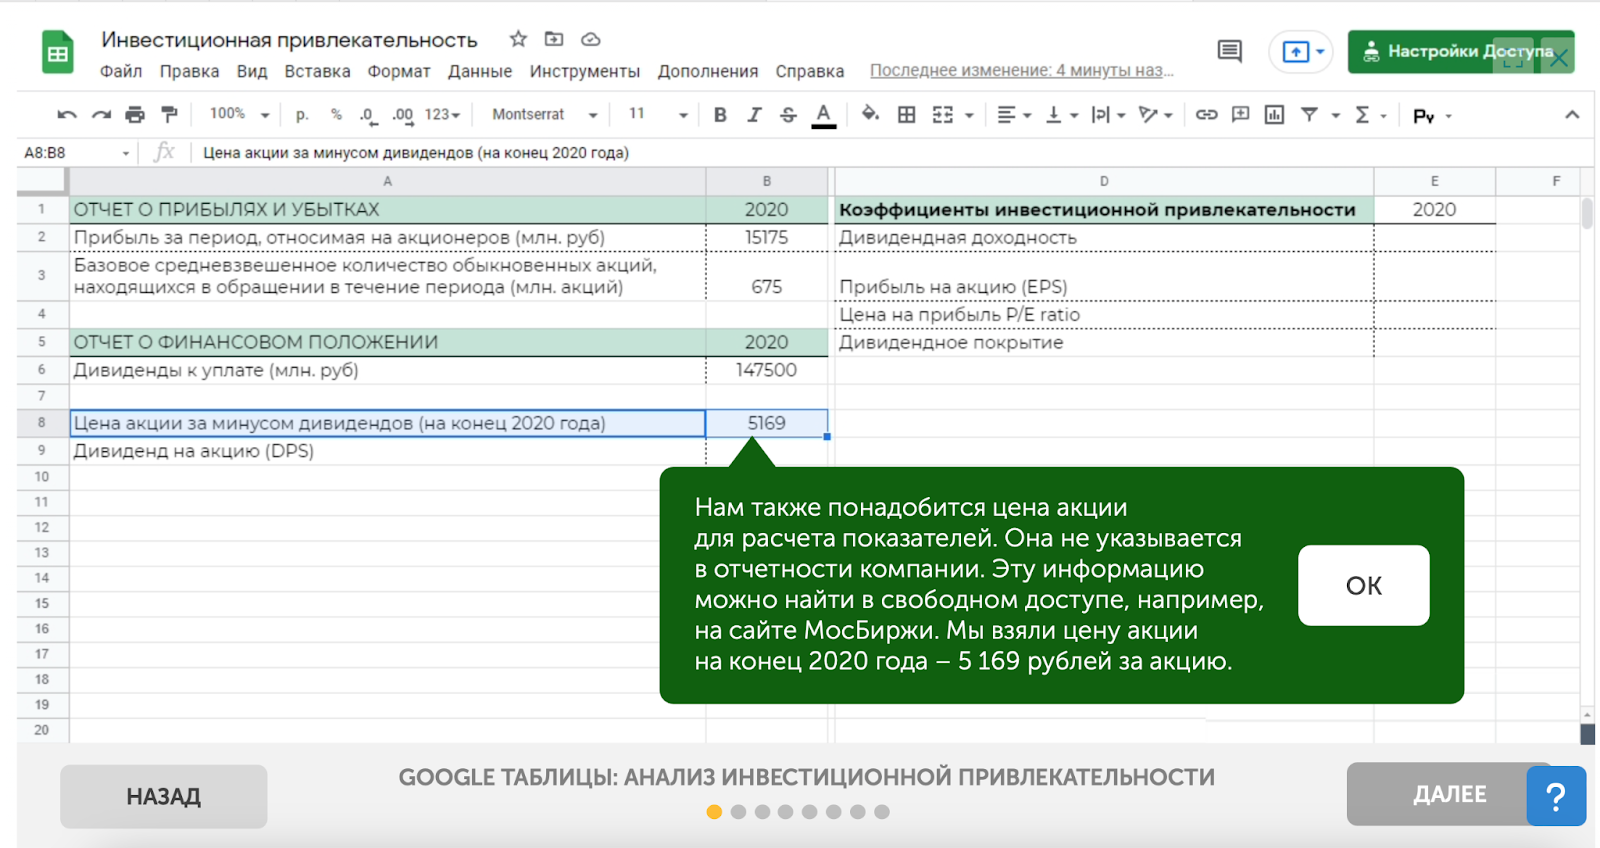1600x848 pixels.
Task: Star the document title
Action: click(x=518, y=39)
